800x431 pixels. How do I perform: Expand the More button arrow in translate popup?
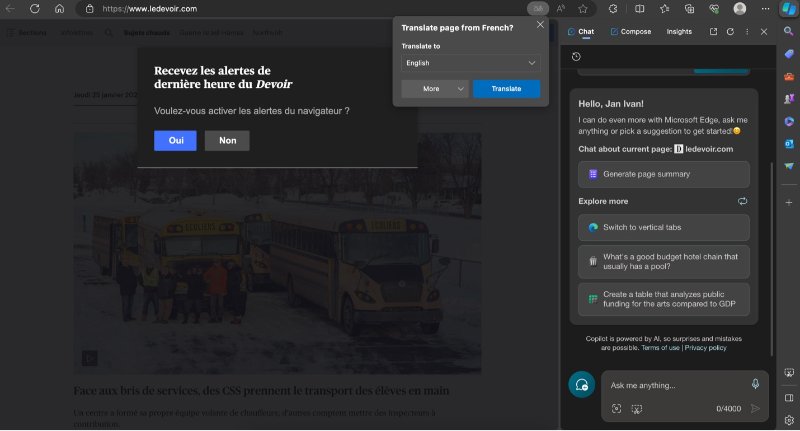click(x=460, y=89)
